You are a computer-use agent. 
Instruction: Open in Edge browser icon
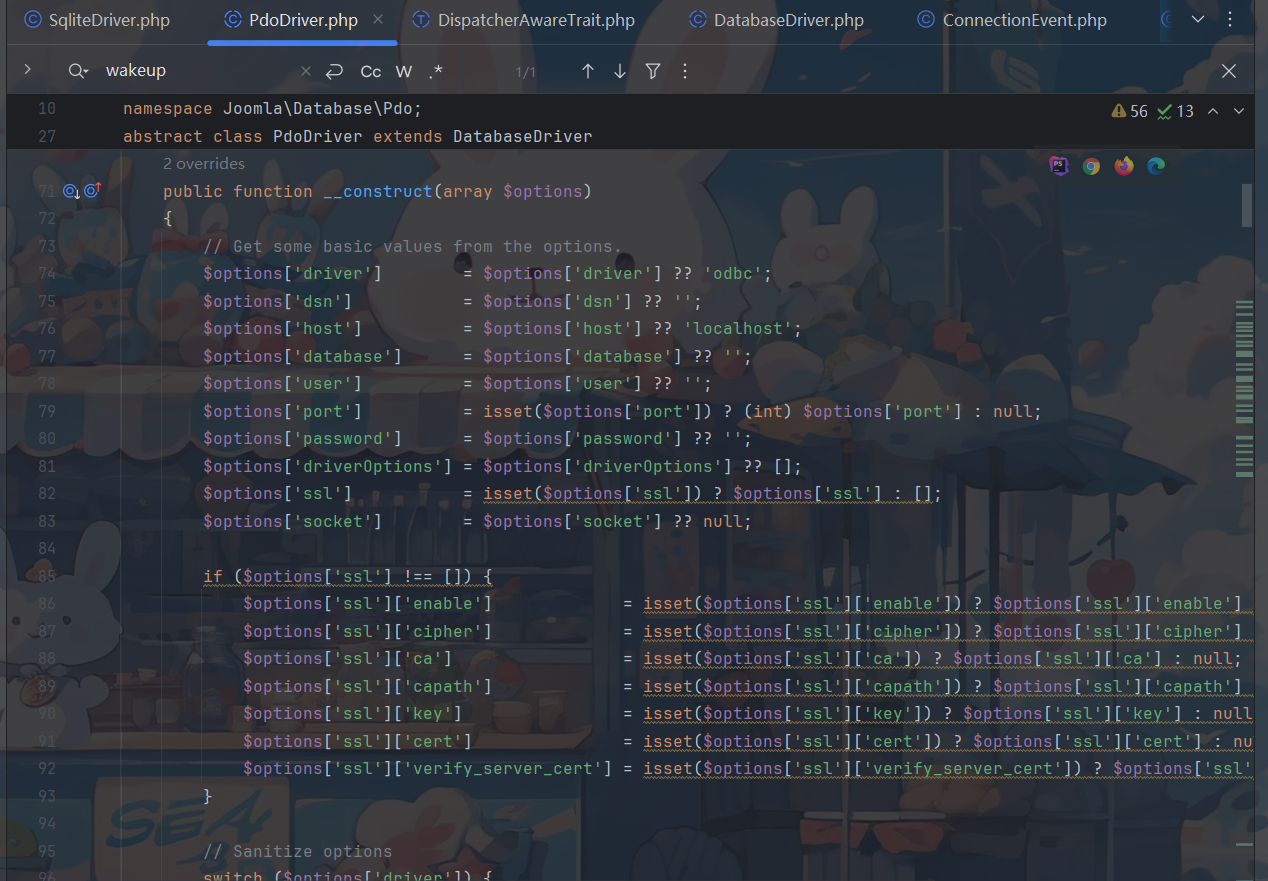[x=1156, y=166]
